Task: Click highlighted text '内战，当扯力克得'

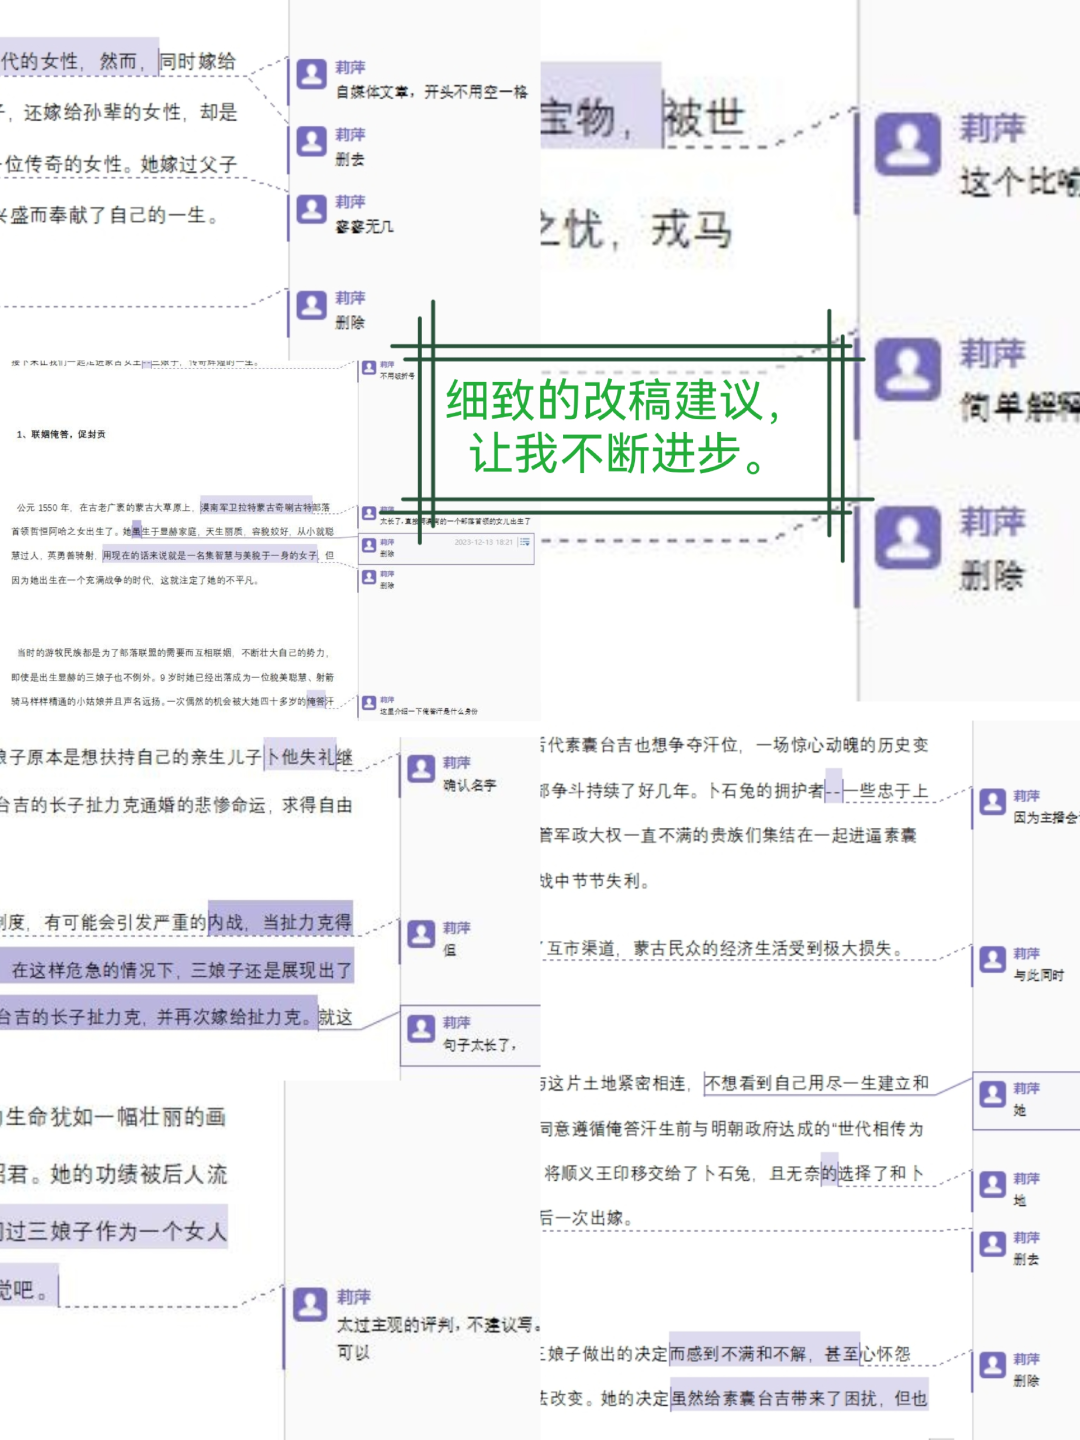Action: pos(280,922)
